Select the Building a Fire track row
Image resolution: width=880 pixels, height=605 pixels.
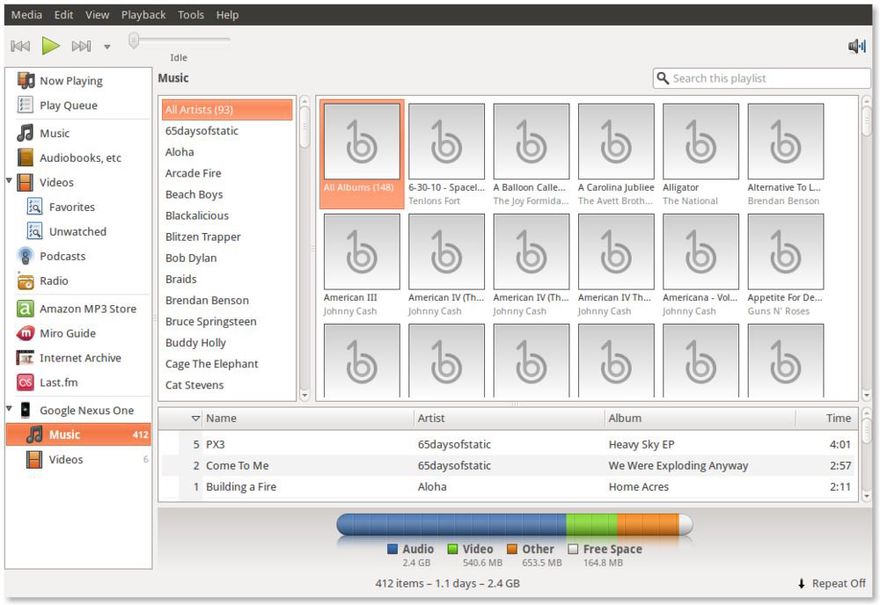507,487
